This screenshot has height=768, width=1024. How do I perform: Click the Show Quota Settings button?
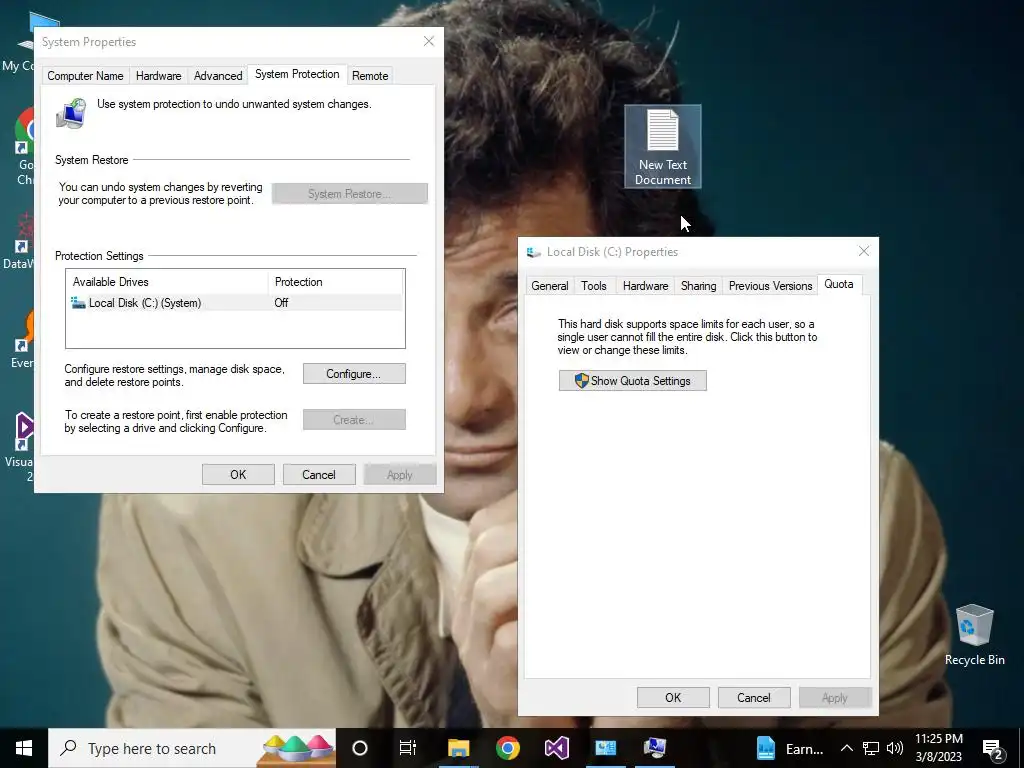pos(633,381)
